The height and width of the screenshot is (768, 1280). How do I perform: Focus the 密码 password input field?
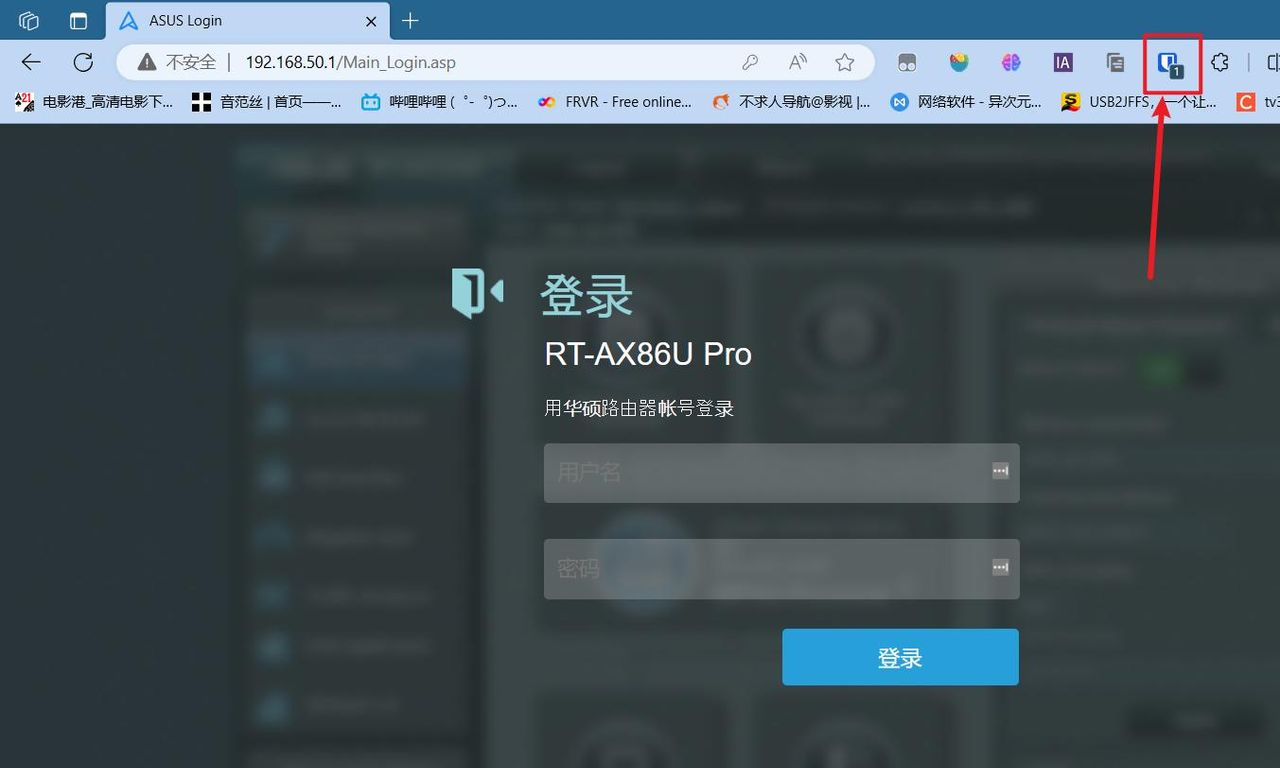(781, 569)
